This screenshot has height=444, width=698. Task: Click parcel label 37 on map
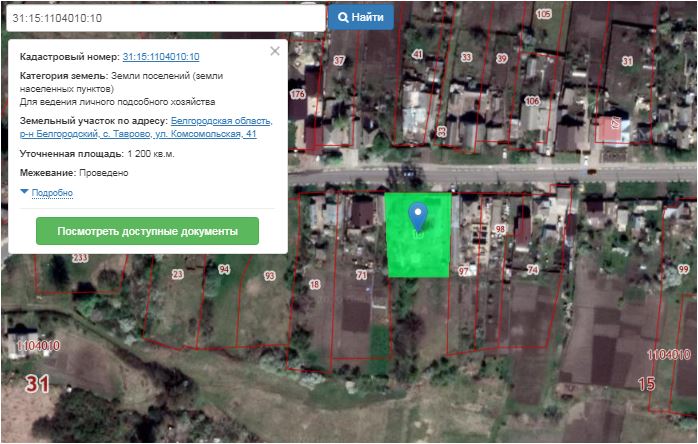pyautogui.click(x=339, y=60)
